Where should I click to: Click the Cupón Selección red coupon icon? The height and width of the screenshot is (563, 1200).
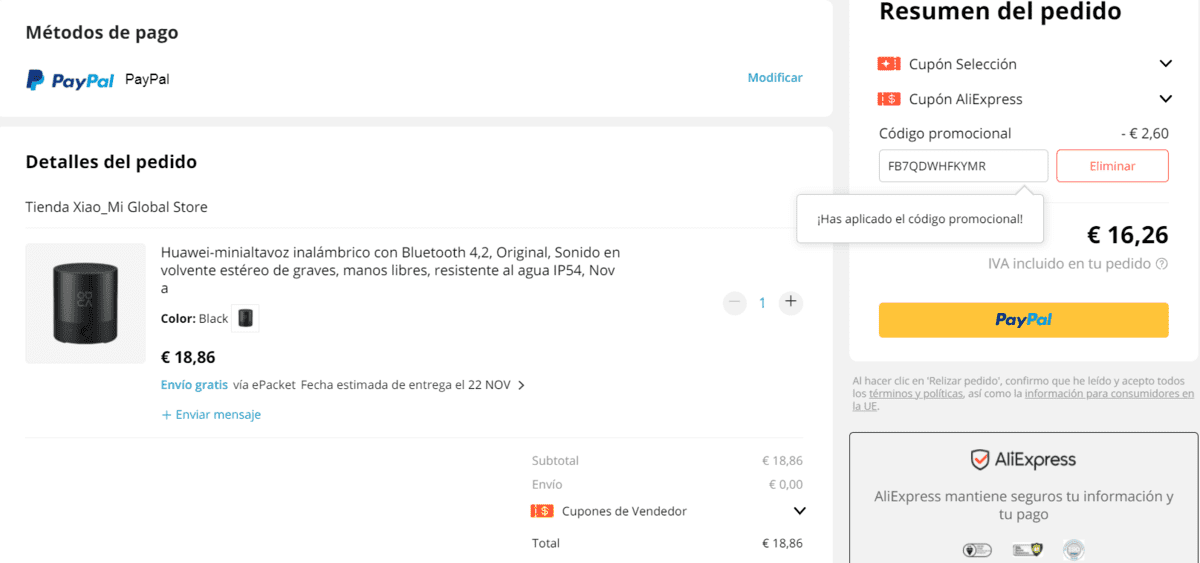[889, 64]
